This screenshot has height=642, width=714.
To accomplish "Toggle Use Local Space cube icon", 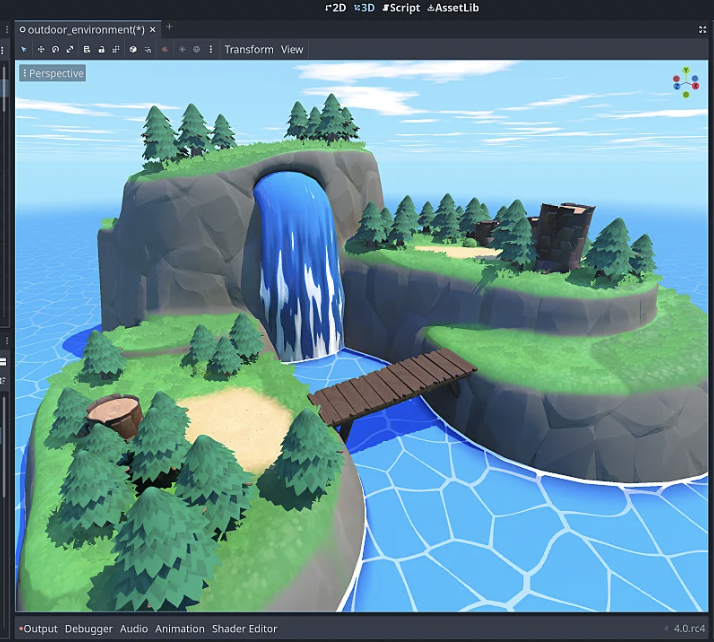I will click(133, 49).
